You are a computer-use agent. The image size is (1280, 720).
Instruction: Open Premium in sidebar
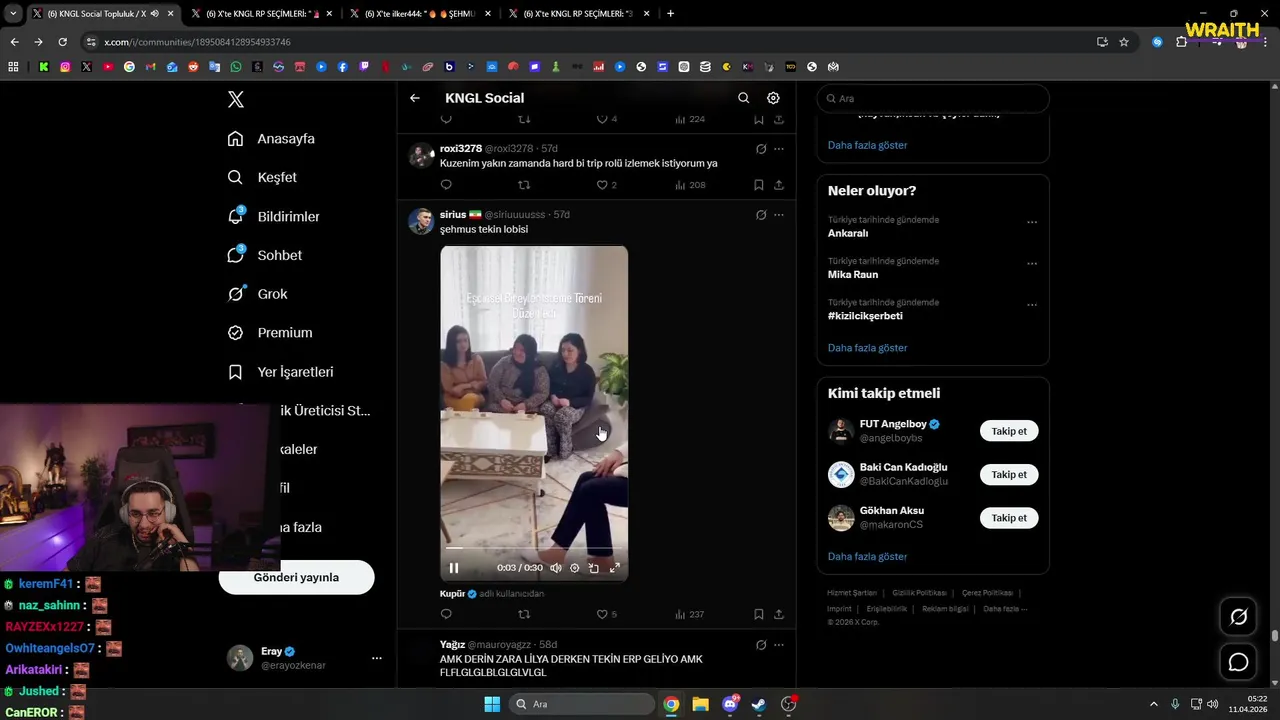pos(271,333)
